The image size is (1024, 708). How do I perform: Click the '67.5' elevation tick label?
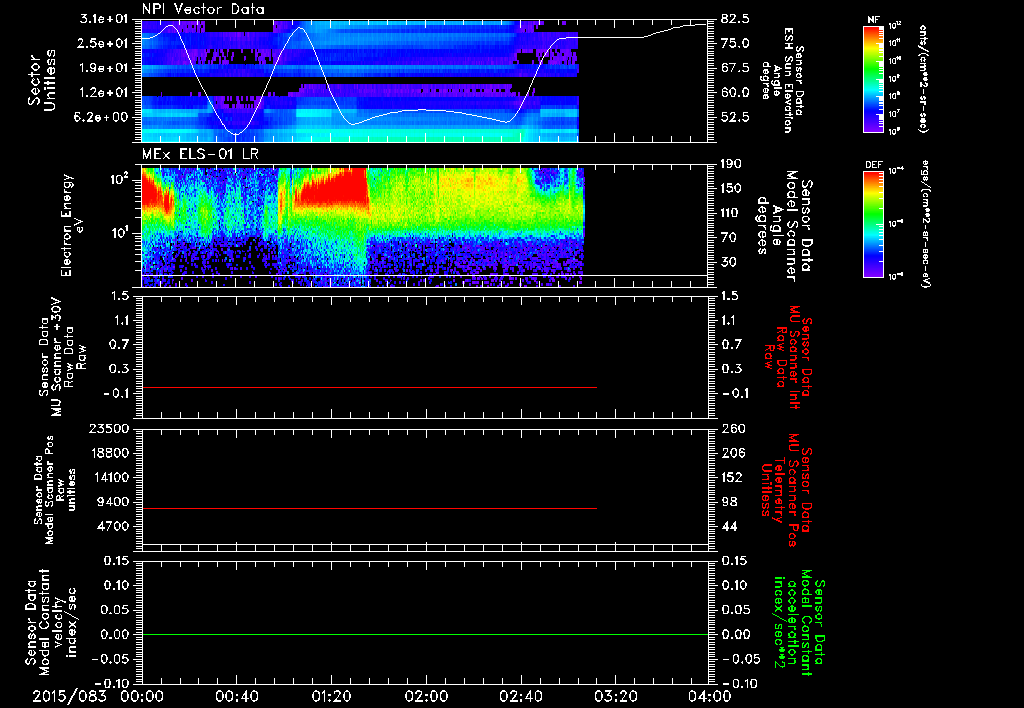(x=735, y=68)
